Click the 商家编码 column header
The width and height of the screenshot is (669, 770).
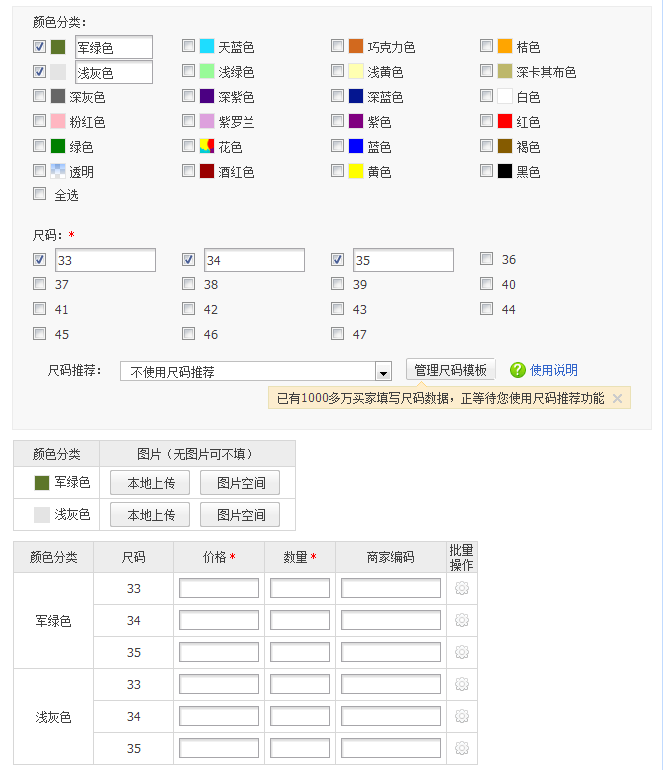click(391, 557)
